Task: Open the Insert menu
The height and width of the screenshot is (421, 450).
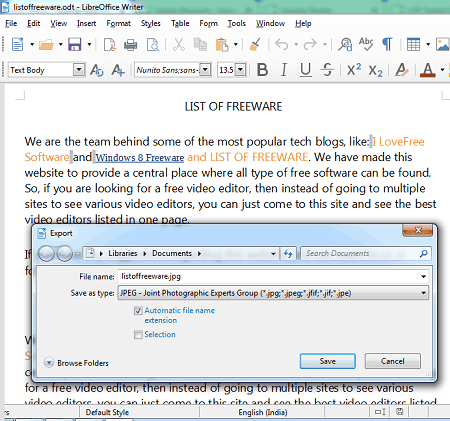Action: pos(86,24)
